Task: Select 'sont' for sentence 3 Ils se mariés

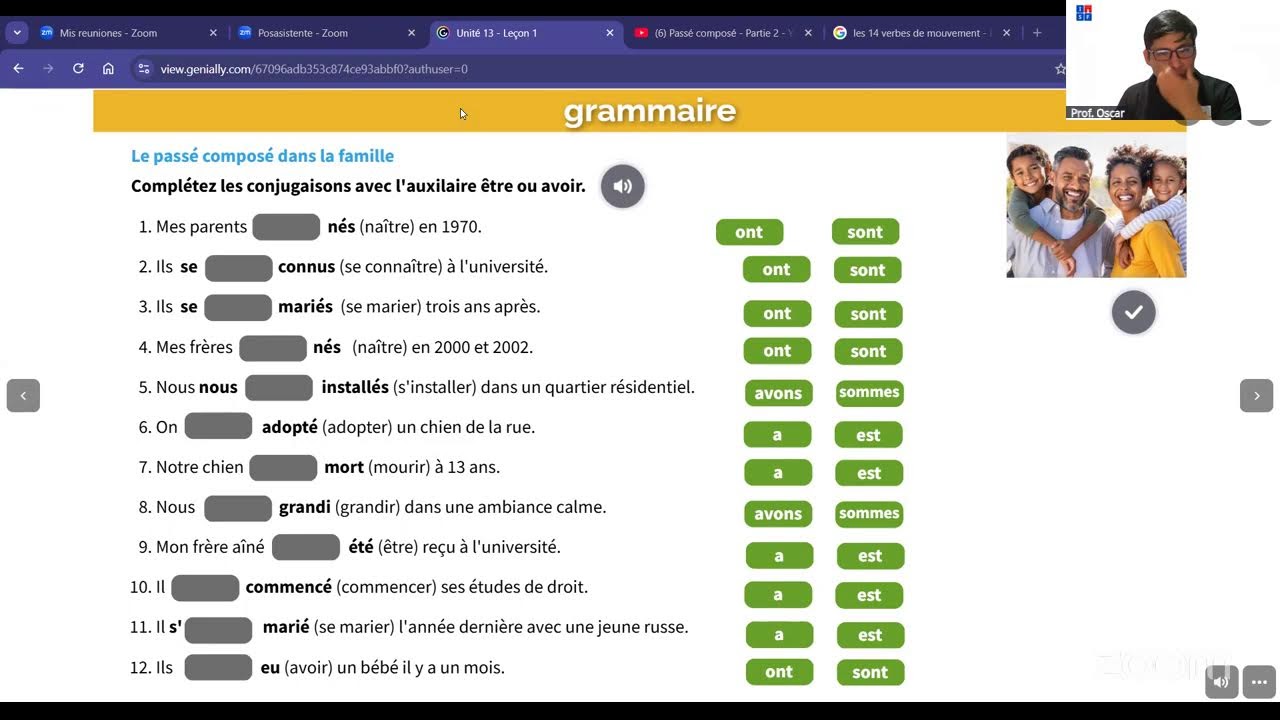Action: coord(868,314)
